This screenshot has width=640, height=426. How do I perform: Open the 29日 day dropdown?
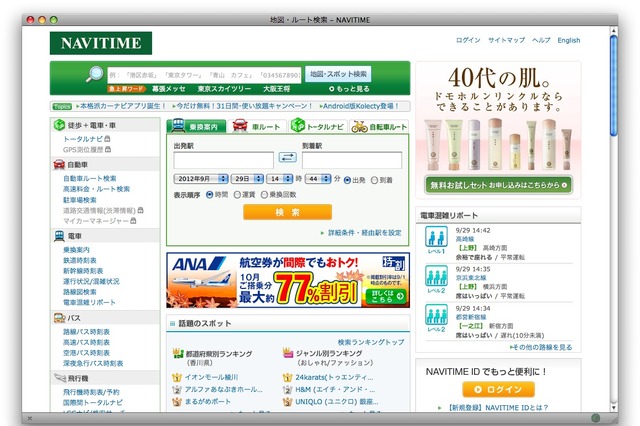[247, 179]
